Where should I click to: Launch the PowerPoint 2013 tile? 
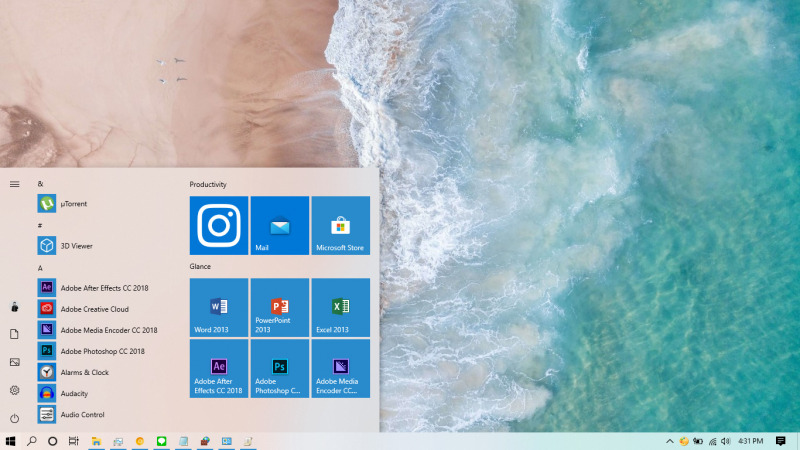coord(280,308)
